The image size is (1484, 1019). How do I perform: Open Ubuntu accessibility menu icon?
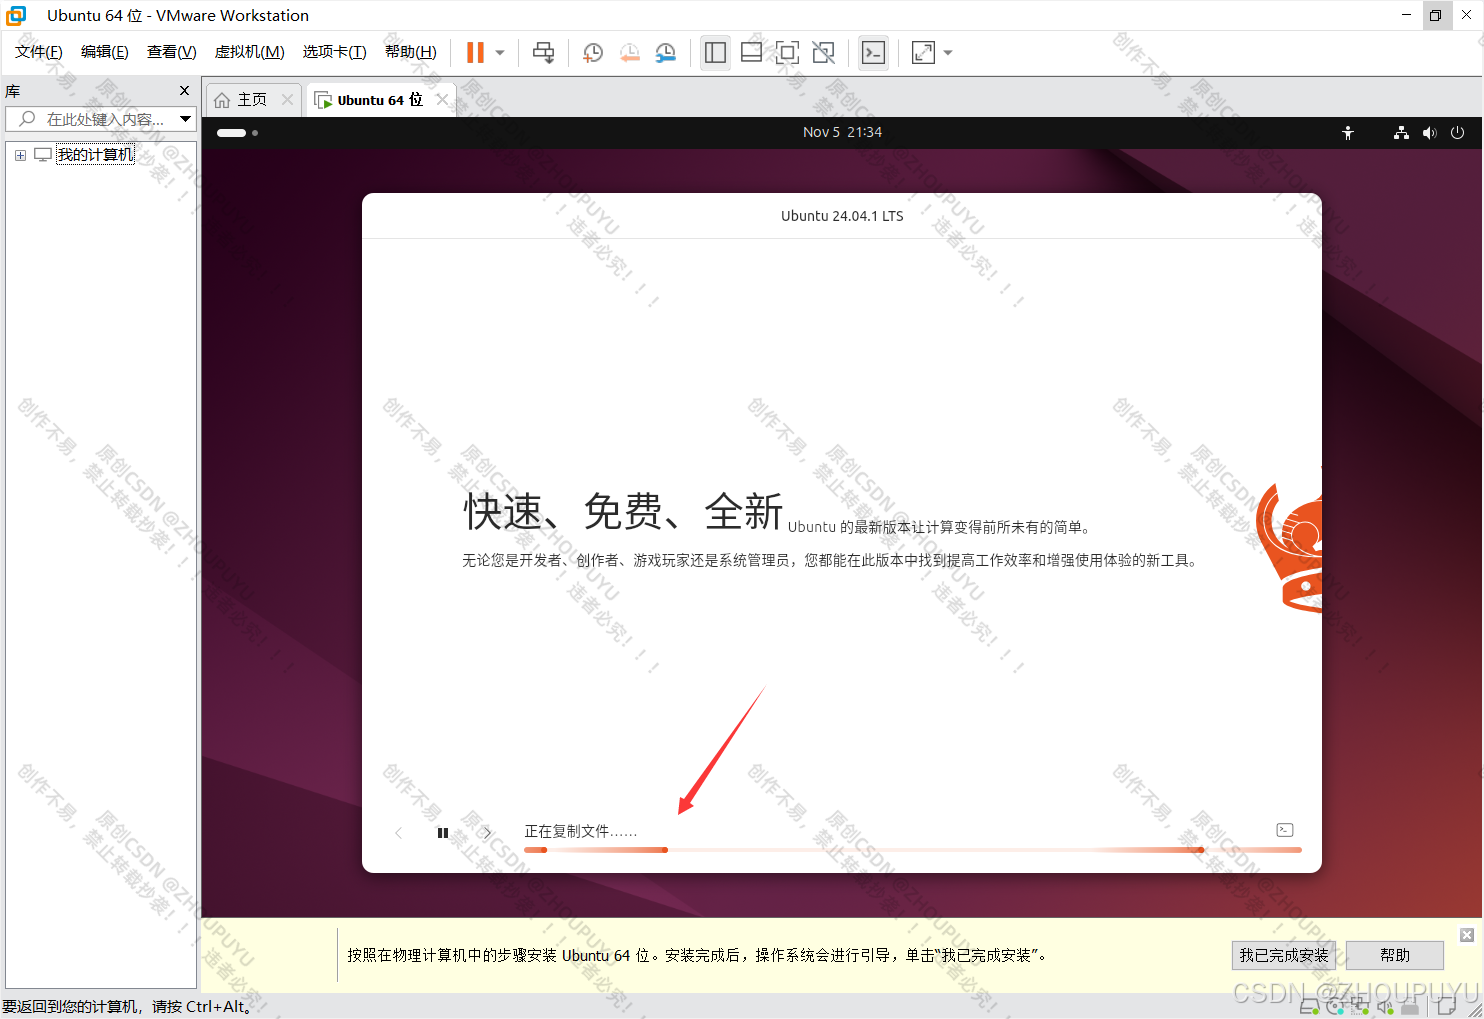click(1348, 133)
